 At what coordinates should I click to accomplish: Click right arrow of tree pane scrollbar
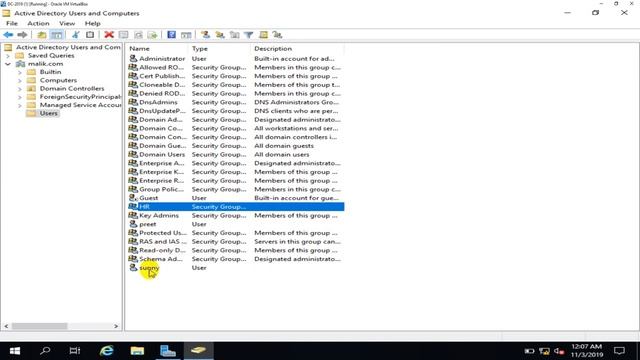click(116, 326)
